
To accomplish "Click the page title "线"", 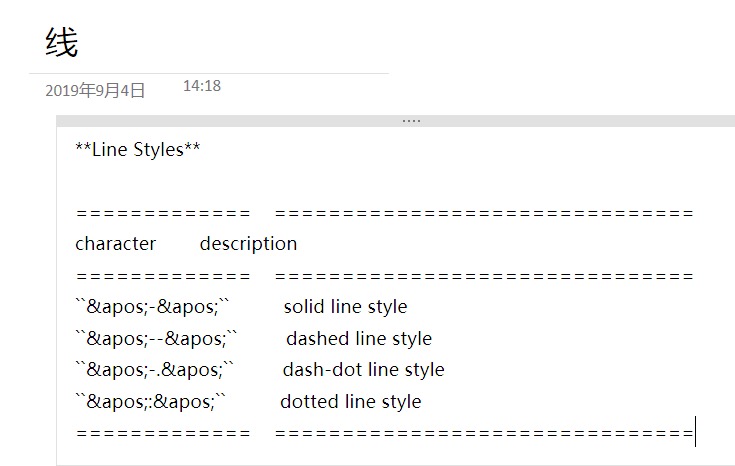I will point(62,42).
